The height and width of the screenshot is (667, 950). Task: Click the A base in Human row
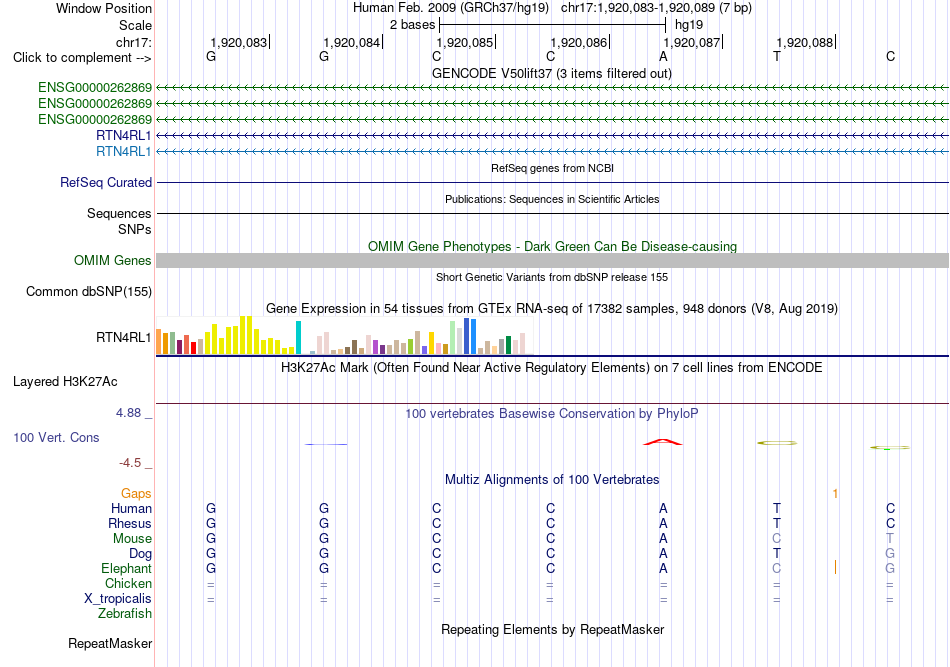pos(663,509)
